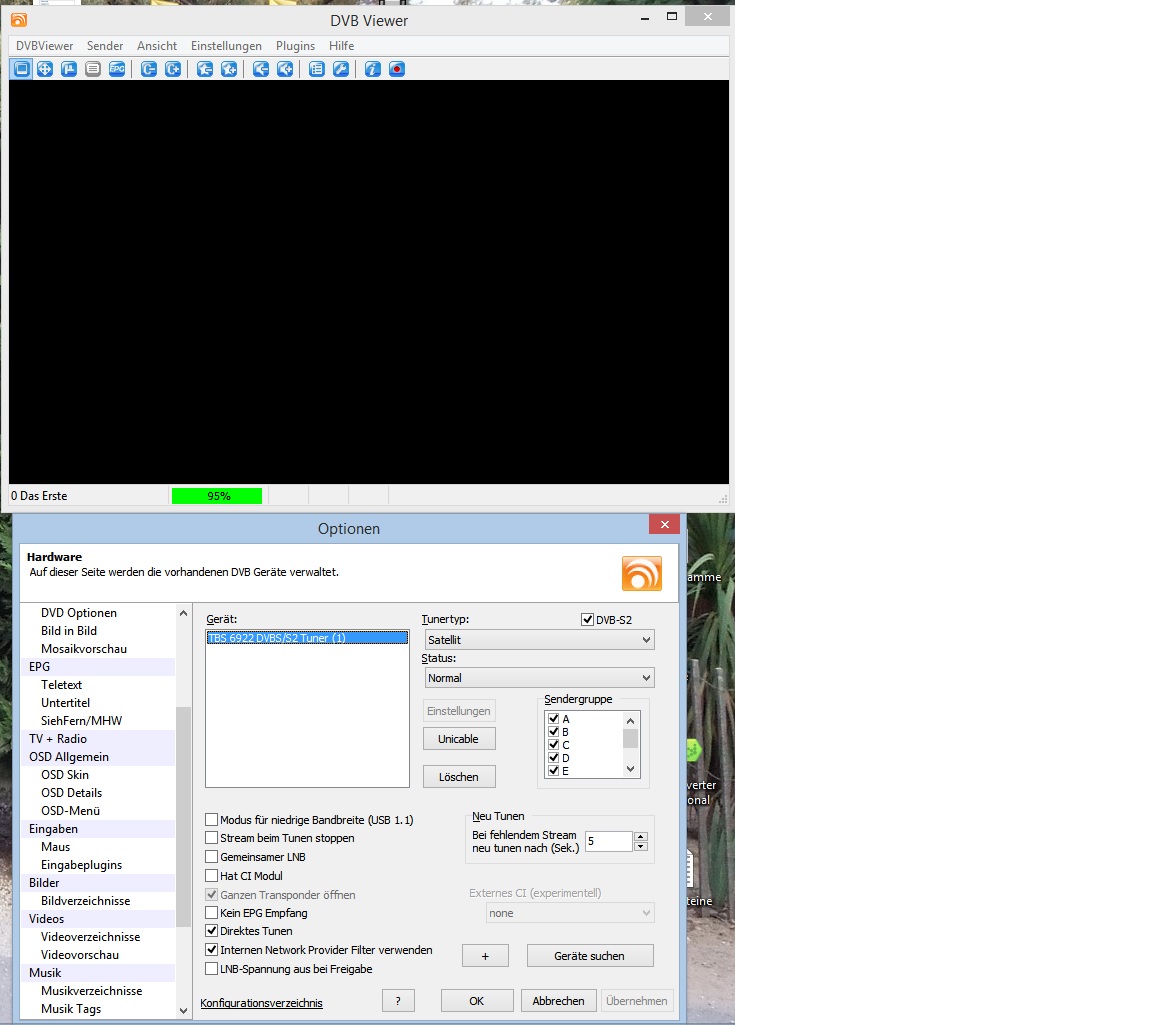
Task: Uncheck Sendergruppe A
Action: (x=554, y=719)
